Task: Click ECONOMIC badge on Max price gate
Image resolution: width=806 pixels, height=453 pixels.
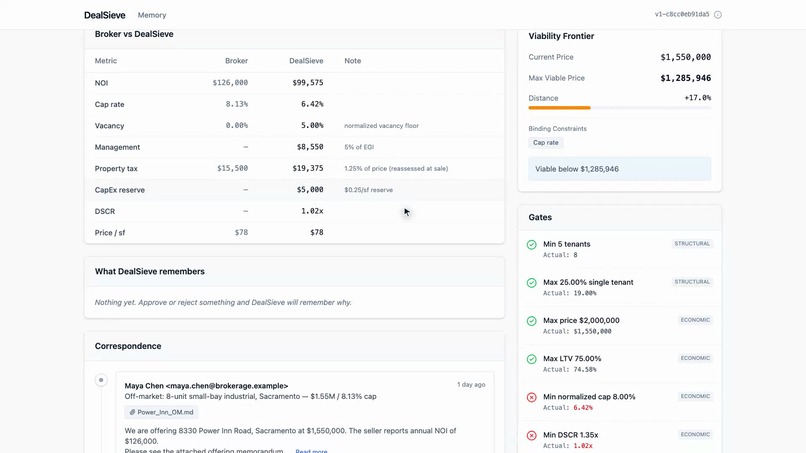Action: pos(695,320)
